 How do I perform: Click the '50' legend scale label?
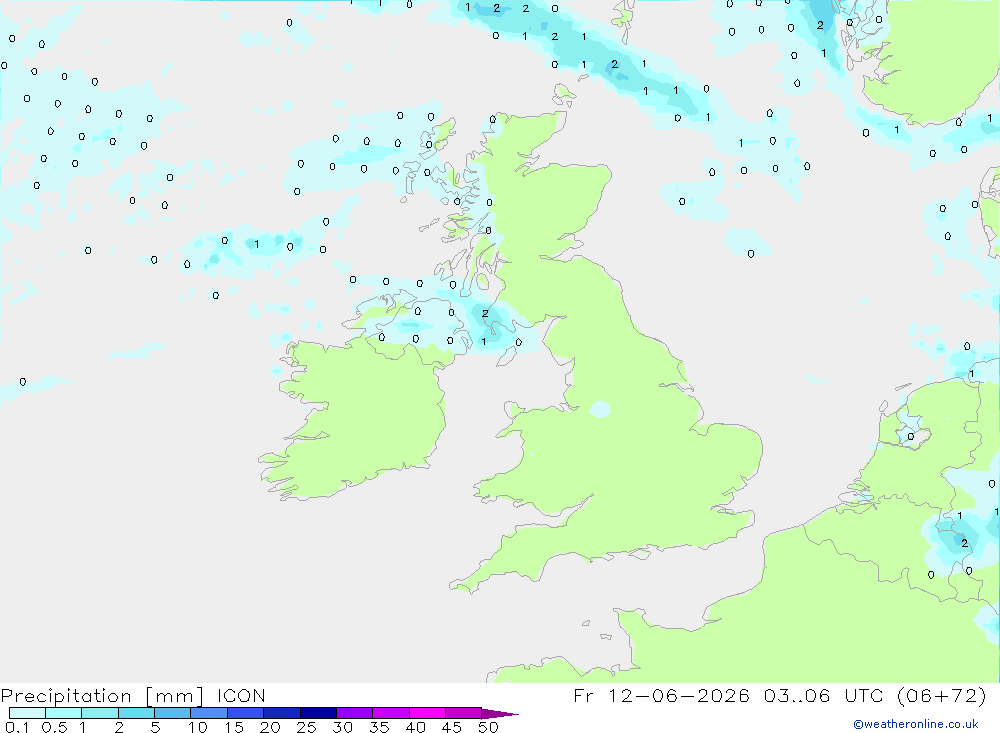click(x=489, y=727)
